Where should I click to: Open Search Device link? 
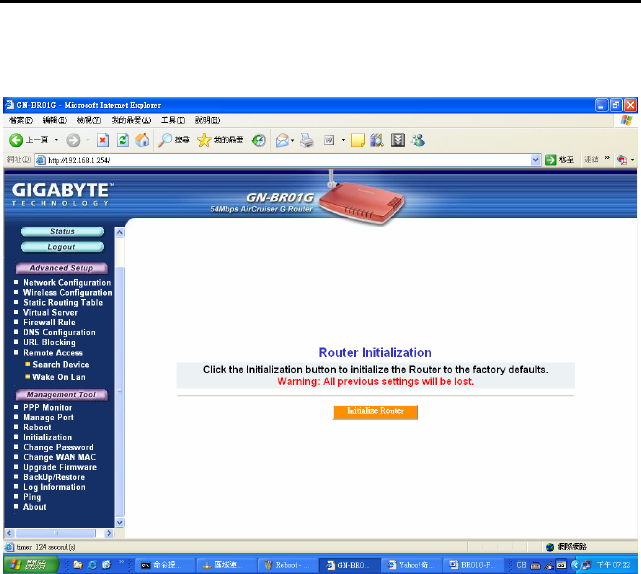61,365
